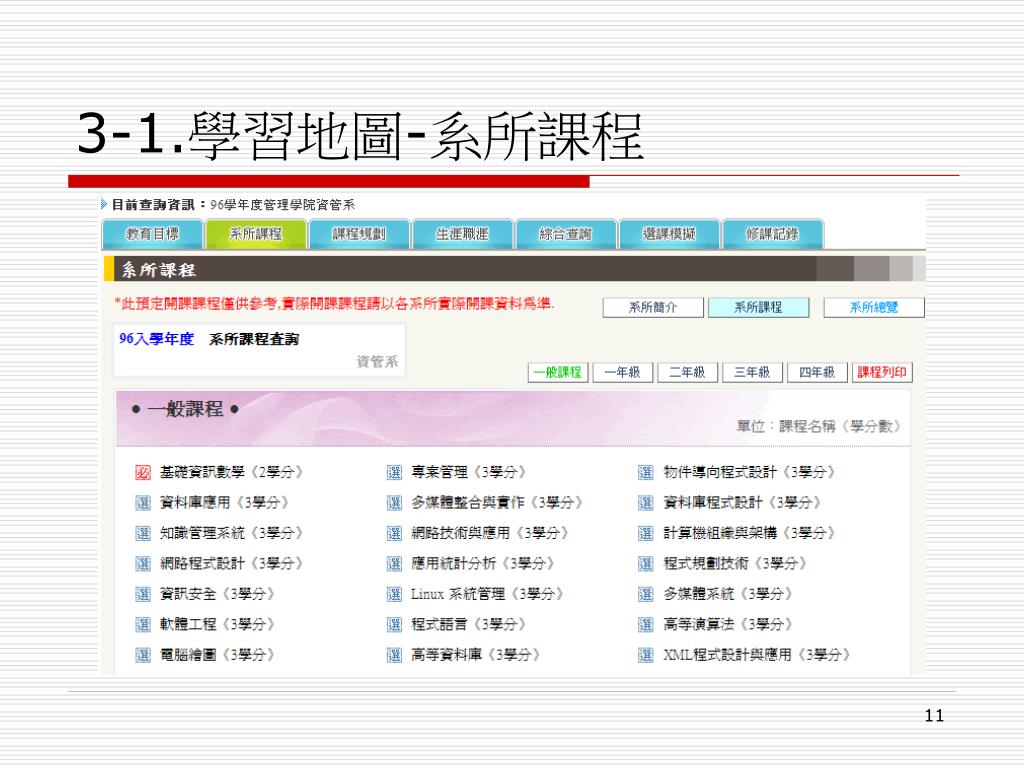
Task: Open course 高等演算法《3學分》
Action: [728, 625]
